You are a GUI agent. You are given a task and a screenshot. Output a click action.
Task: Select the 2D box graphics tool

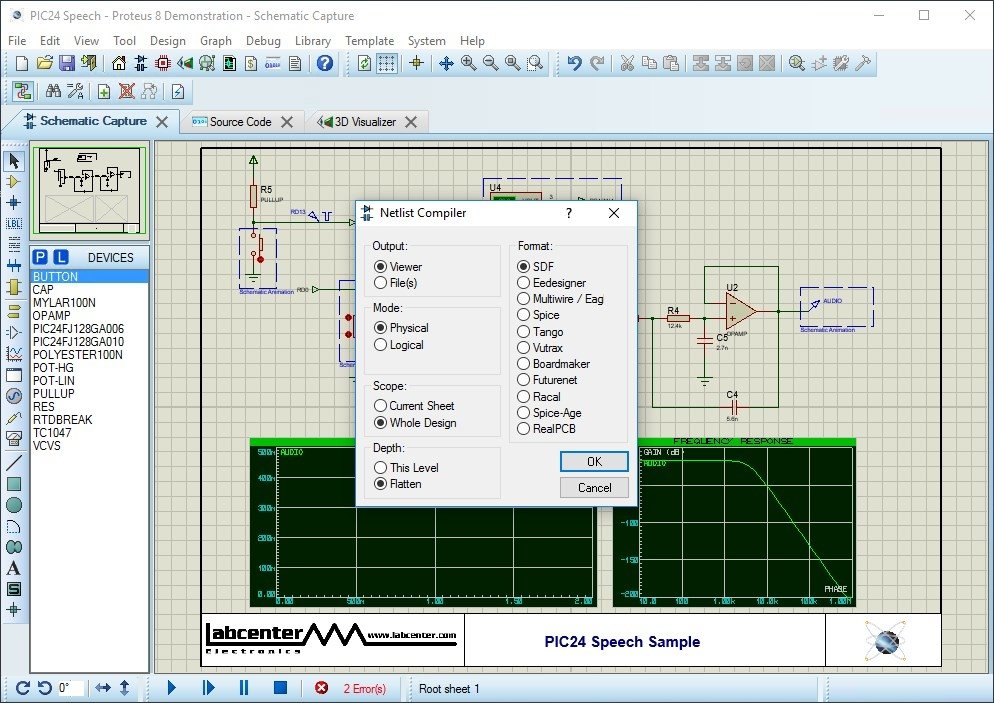click(14, 484)
